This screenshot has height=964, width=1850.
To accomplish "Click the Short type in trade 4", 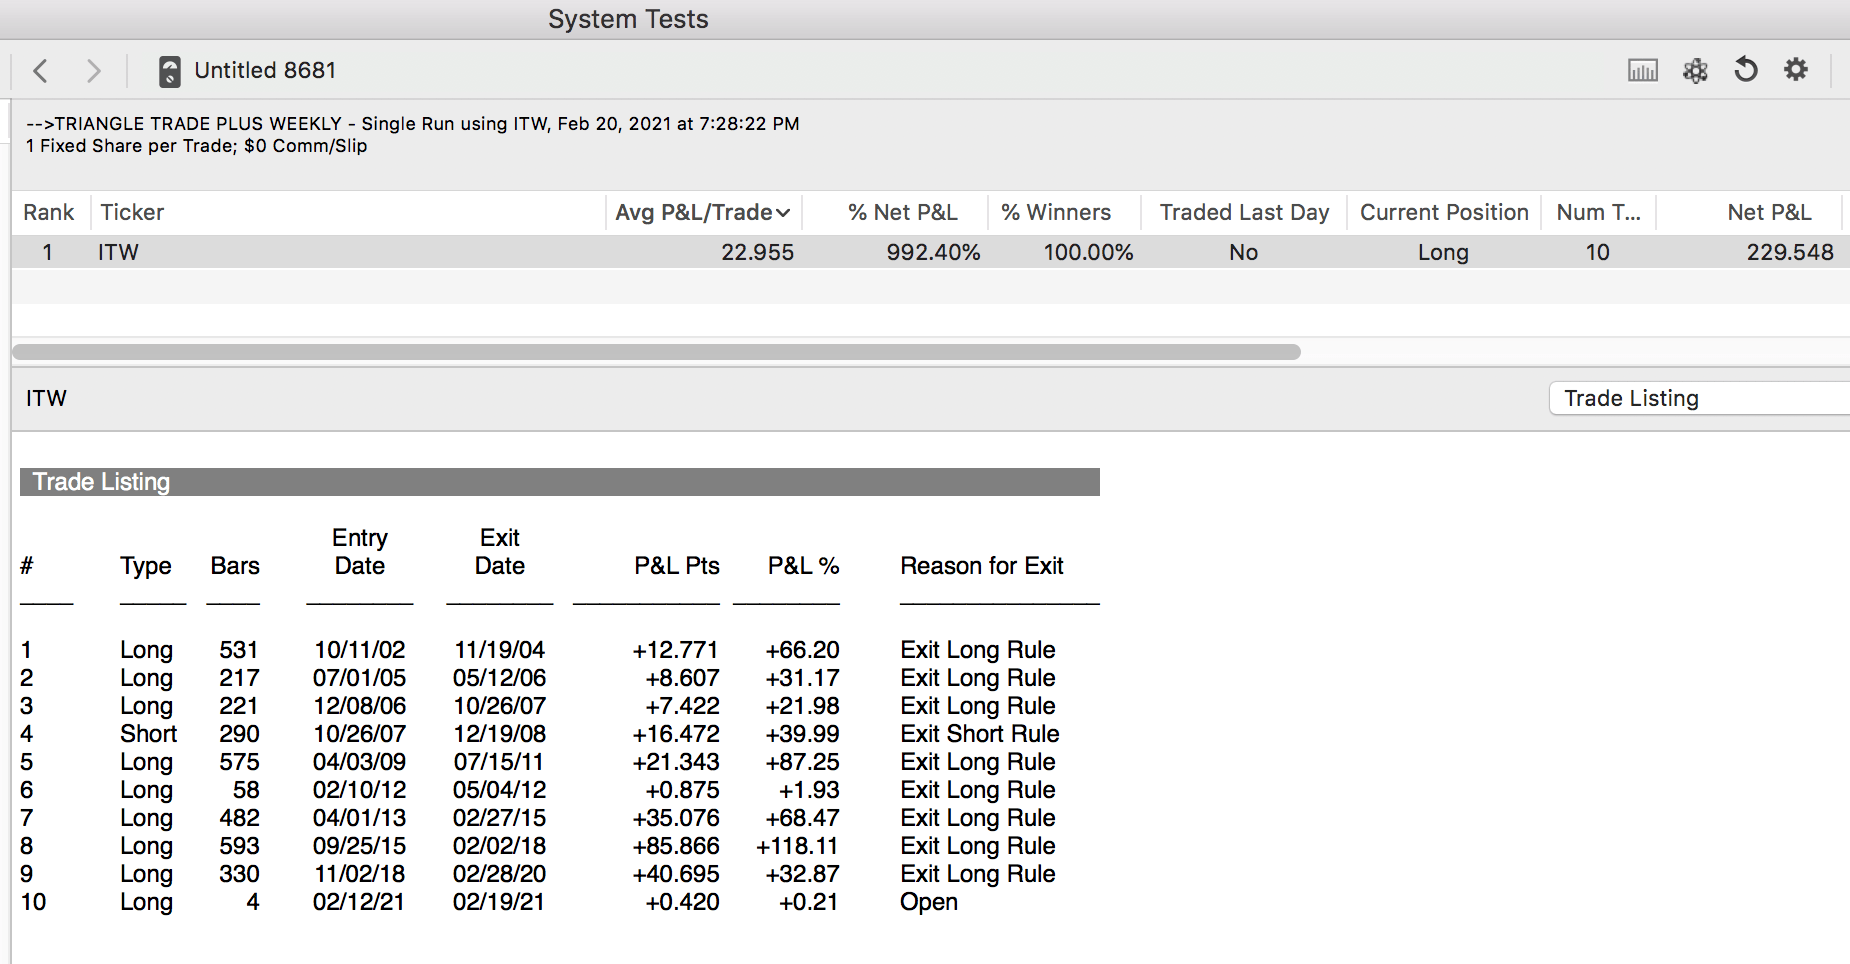I will 148,734.
